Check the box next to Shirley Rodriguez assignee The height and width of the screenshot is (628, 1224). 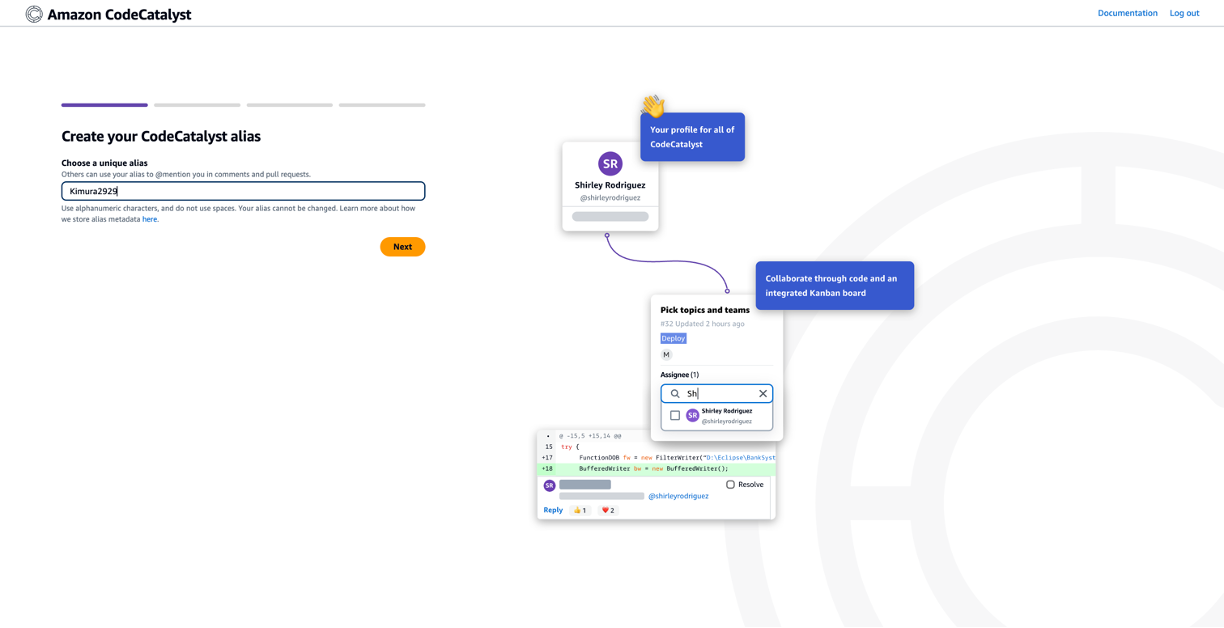pyautogui.click(x=673, y=415)
